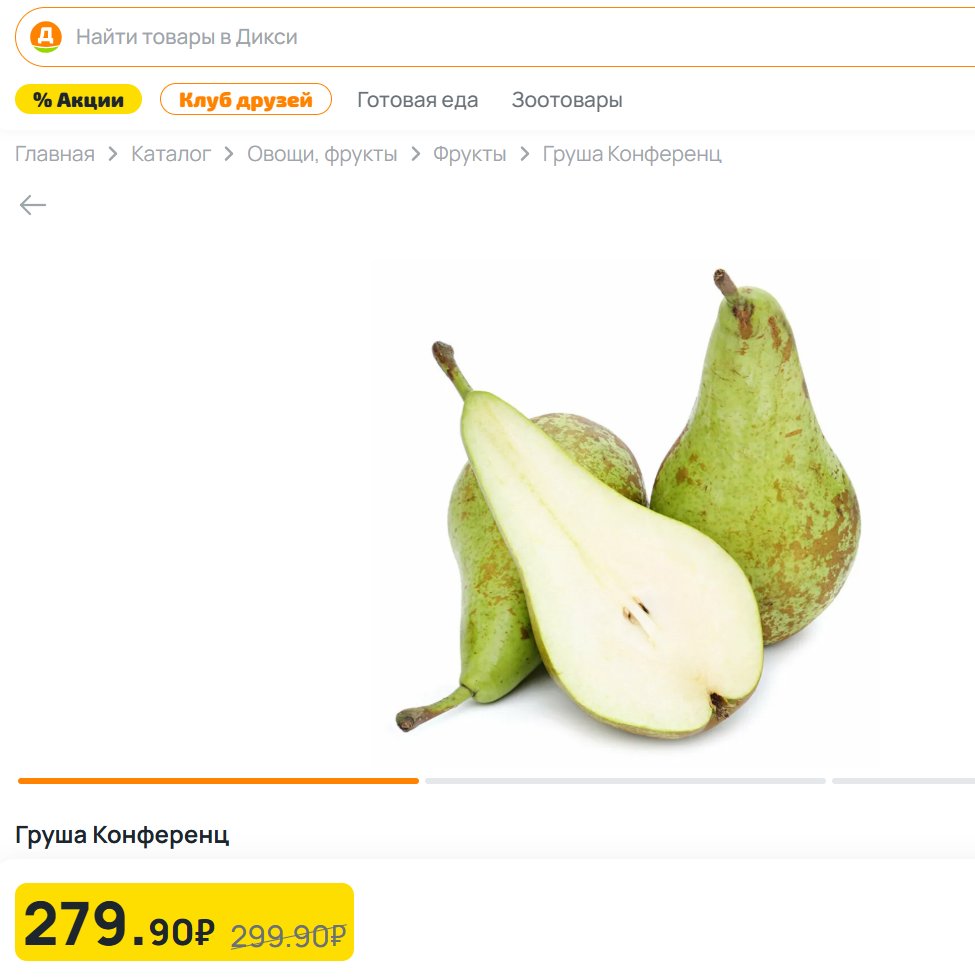The width and height of the screenshot is (975, 977).
Task: Open the Зоотовары menu item
Action: pyautogui.click(x=567, y=100)
